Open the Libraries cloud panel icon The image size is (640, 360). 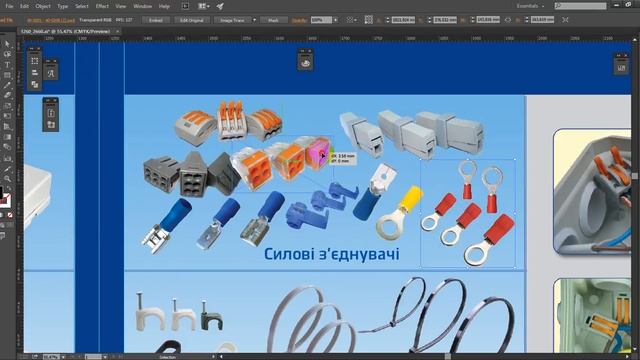305,63
